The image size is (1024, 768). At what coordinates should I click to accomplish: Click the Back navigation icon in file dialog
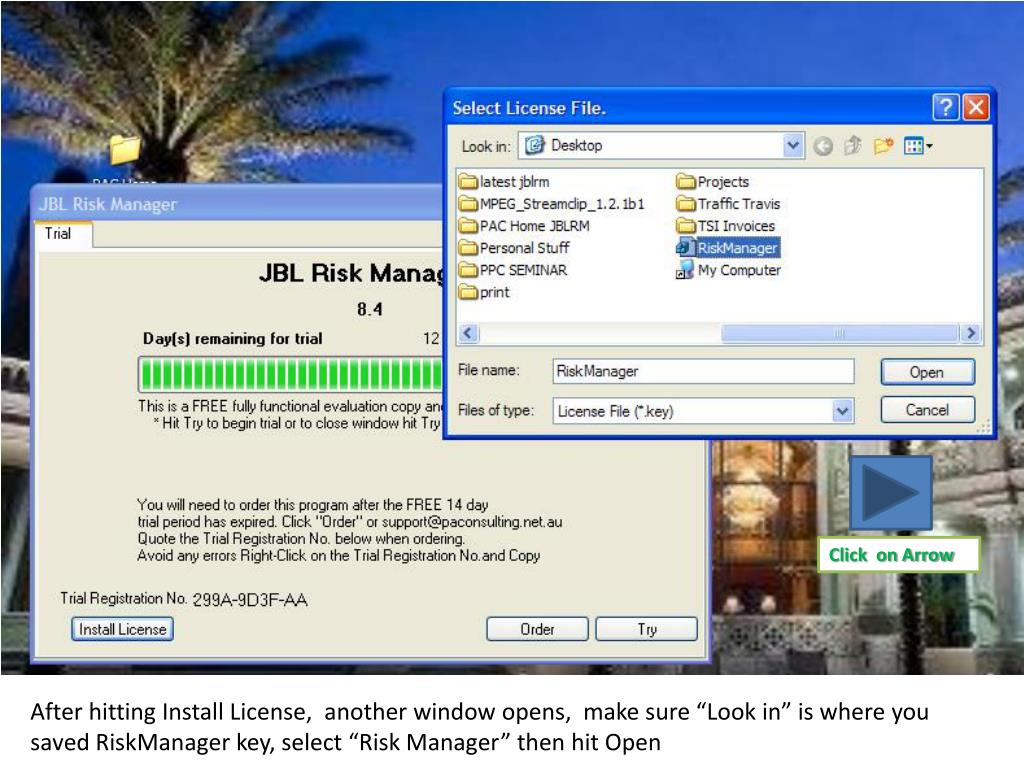click(823, 146)
